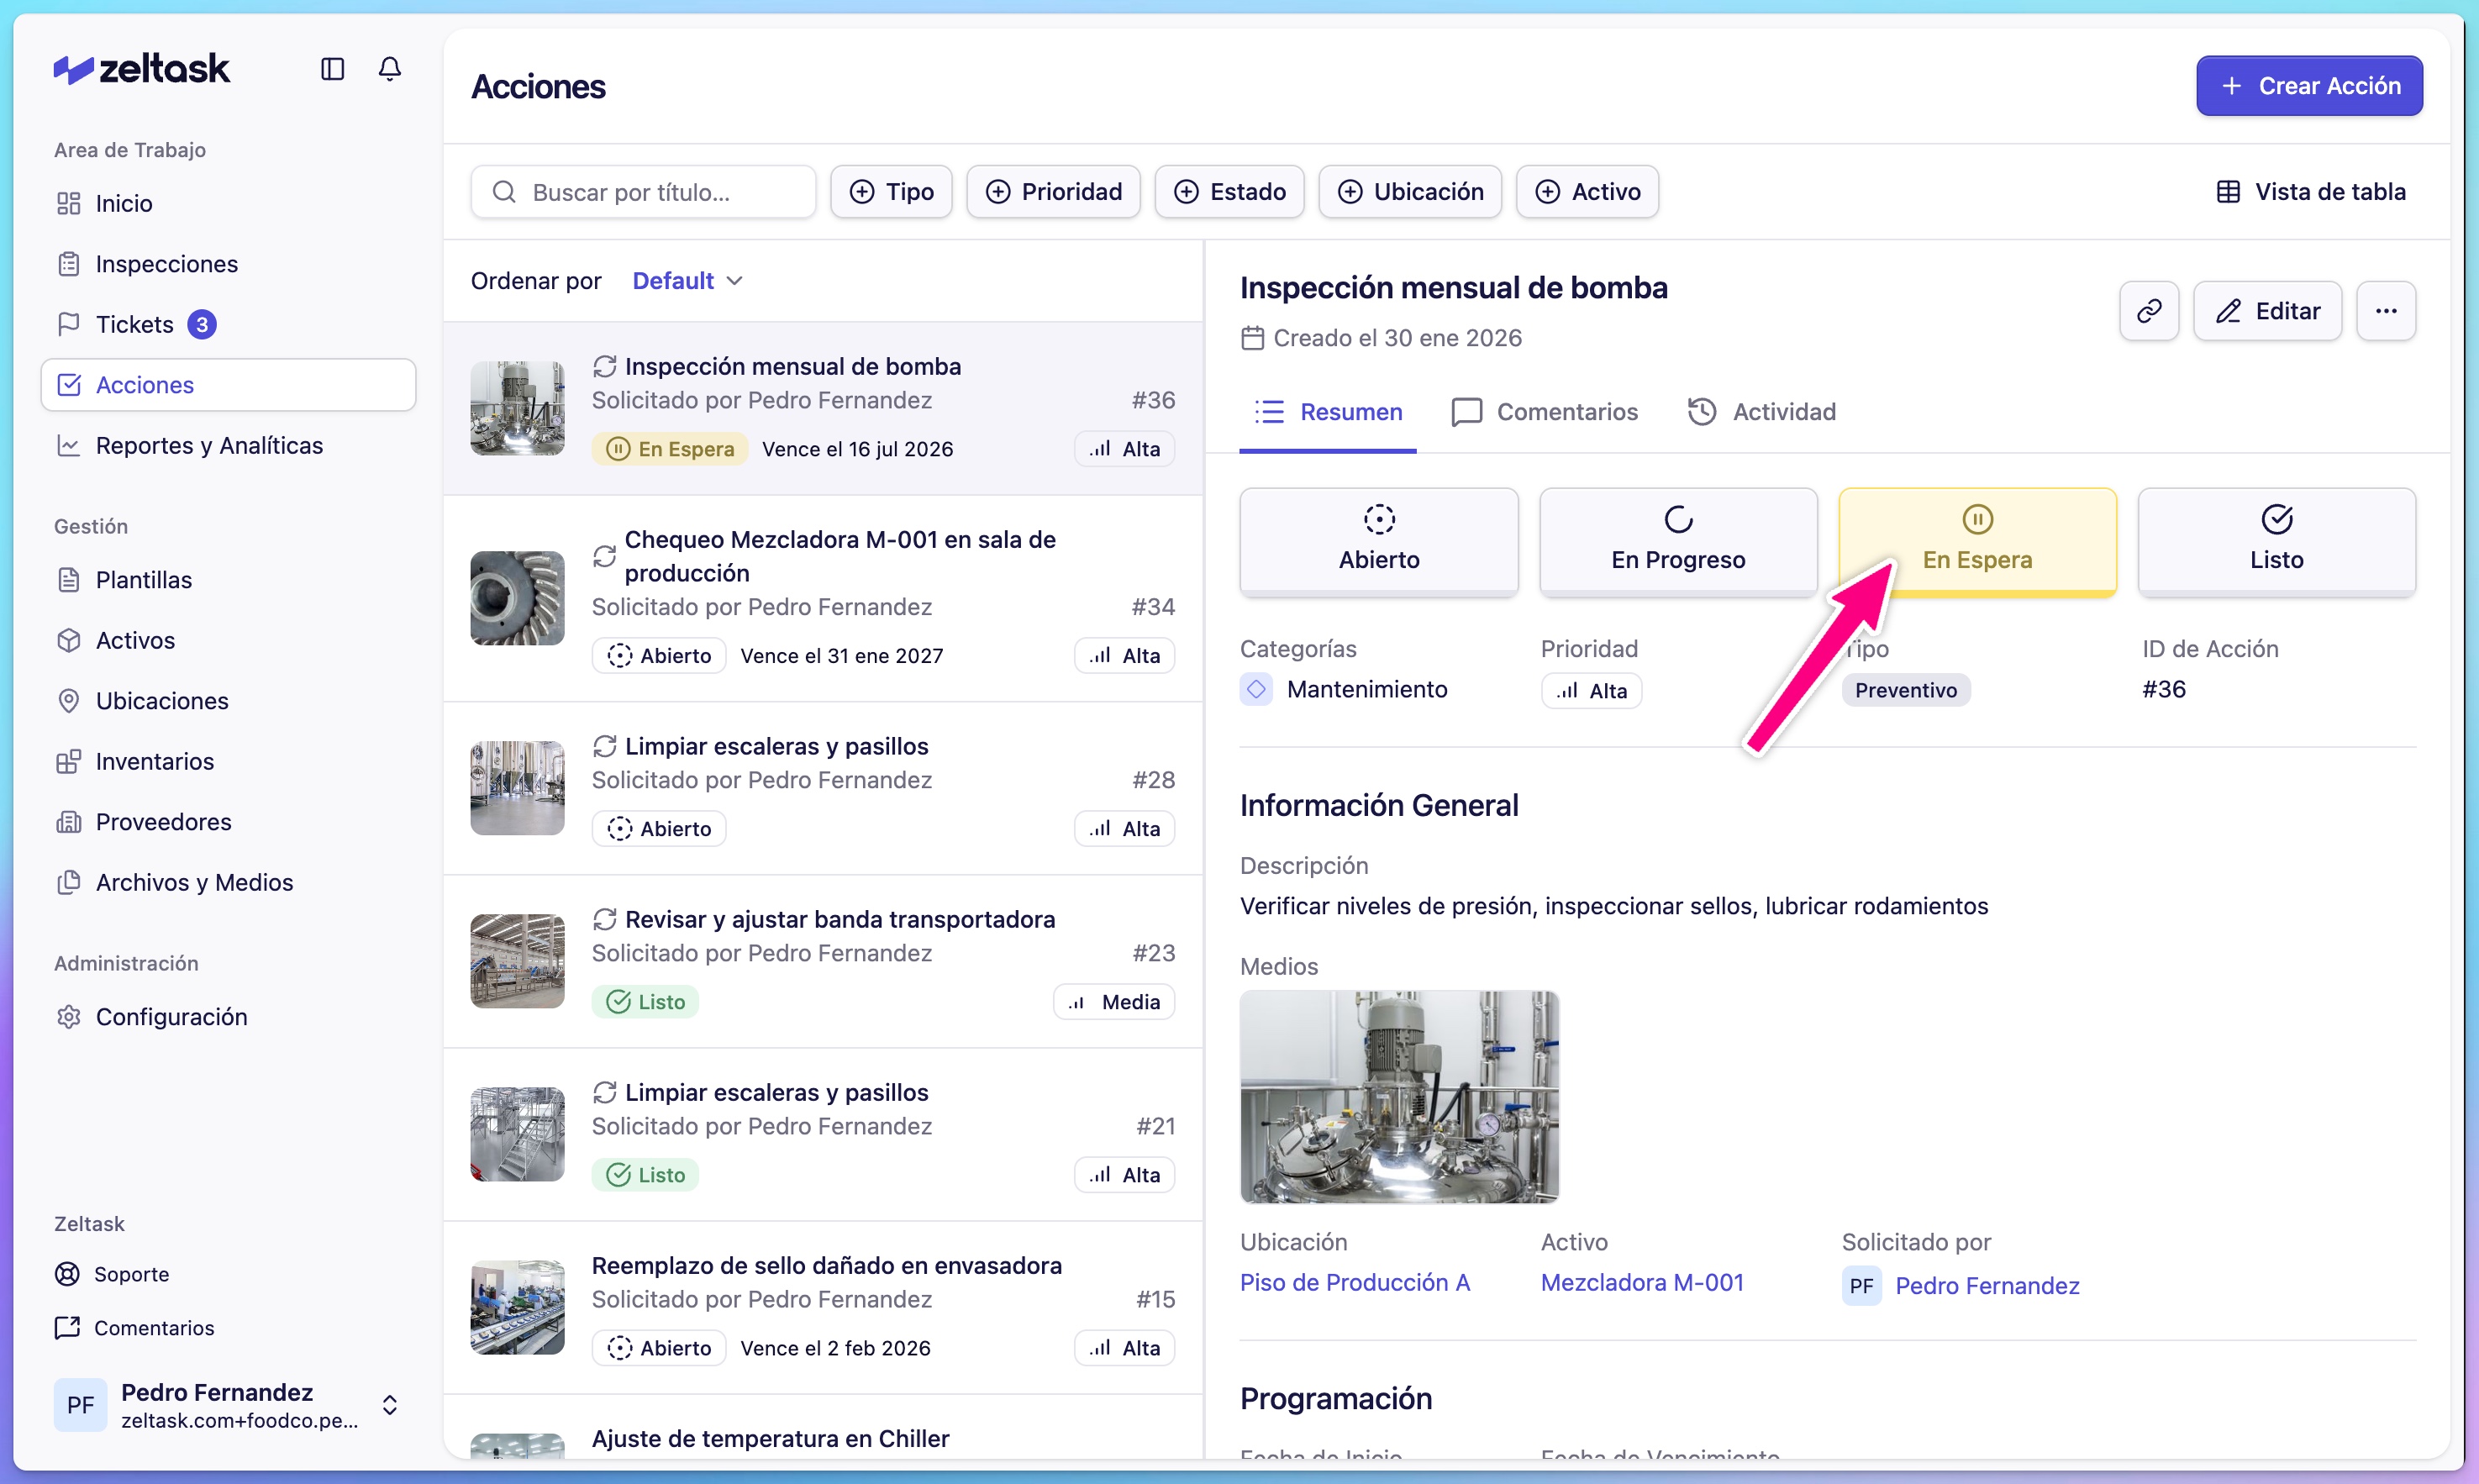The width and height of the screenshot is (2479, 1484).
Task: Open Limpiar escaleras y pasillos #28
Action: pyautogui.click(x=823, y=788)
